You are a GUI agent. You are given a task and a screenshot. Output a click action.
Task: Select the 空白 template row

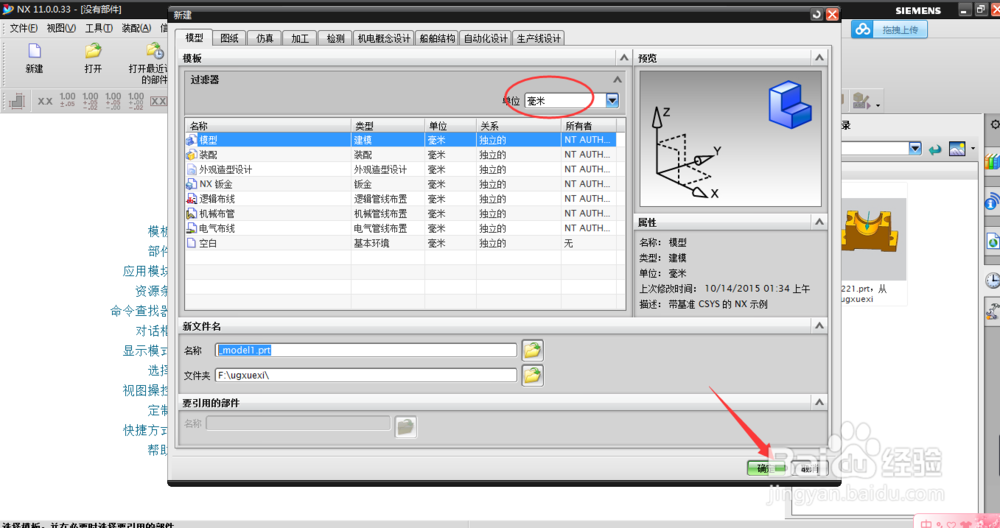click(x=401, y=243)
